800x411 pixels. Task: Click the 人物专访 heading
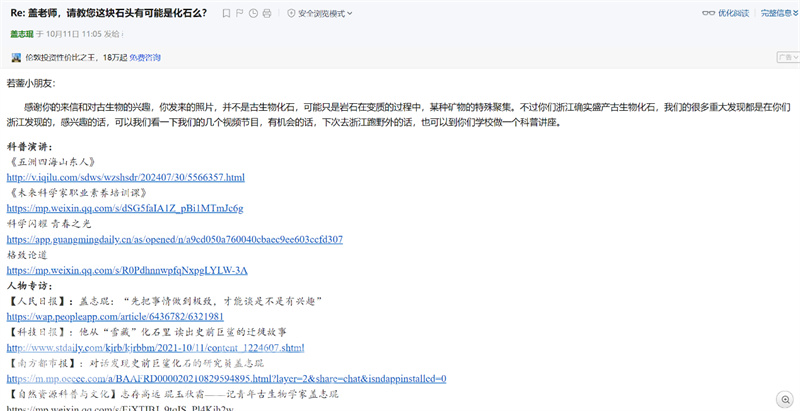[x=30, y=286]
